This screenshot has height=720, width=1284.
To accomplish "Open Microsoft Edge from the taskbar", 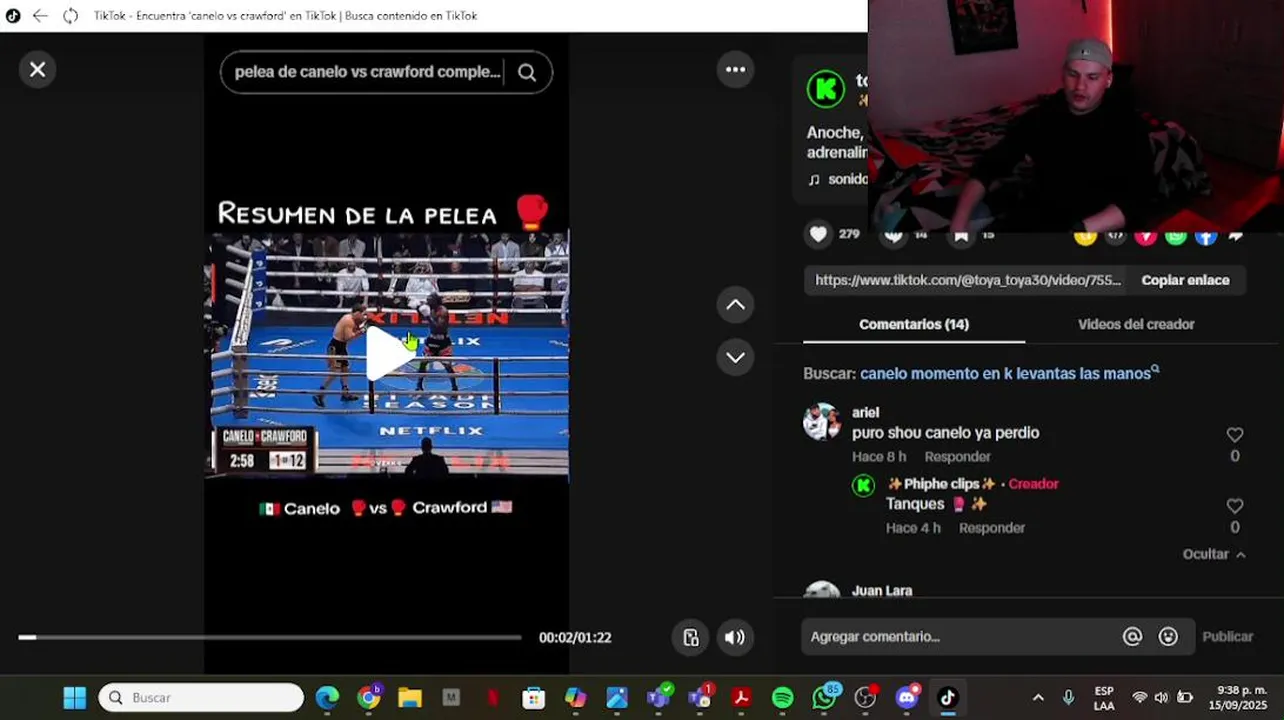I will coord(327,697).
